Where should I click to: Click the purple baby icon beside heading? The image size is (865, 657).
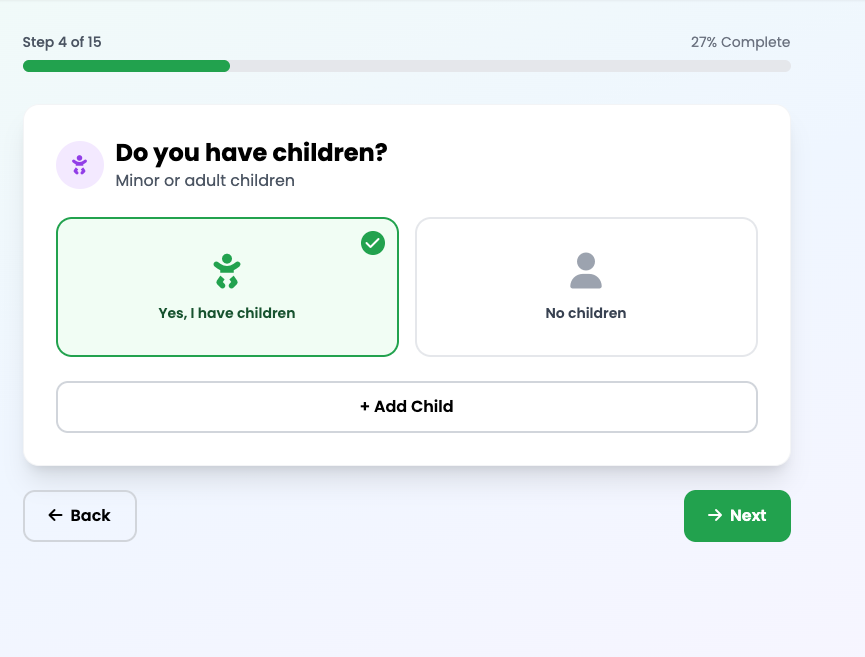(80, 165)
